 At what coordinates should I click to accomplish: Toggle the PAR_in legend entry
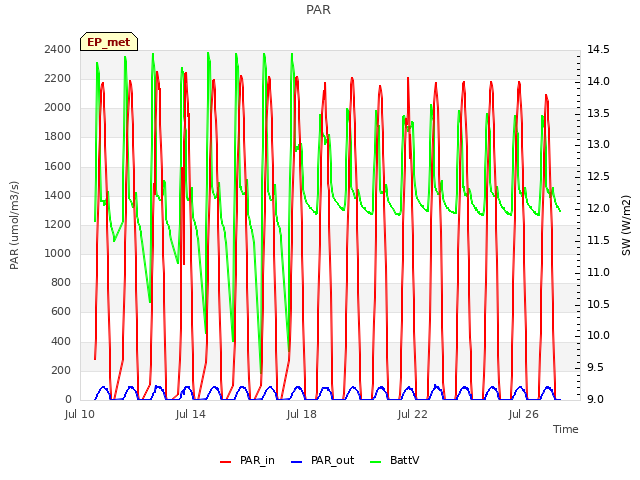click(x=247, y=460)
